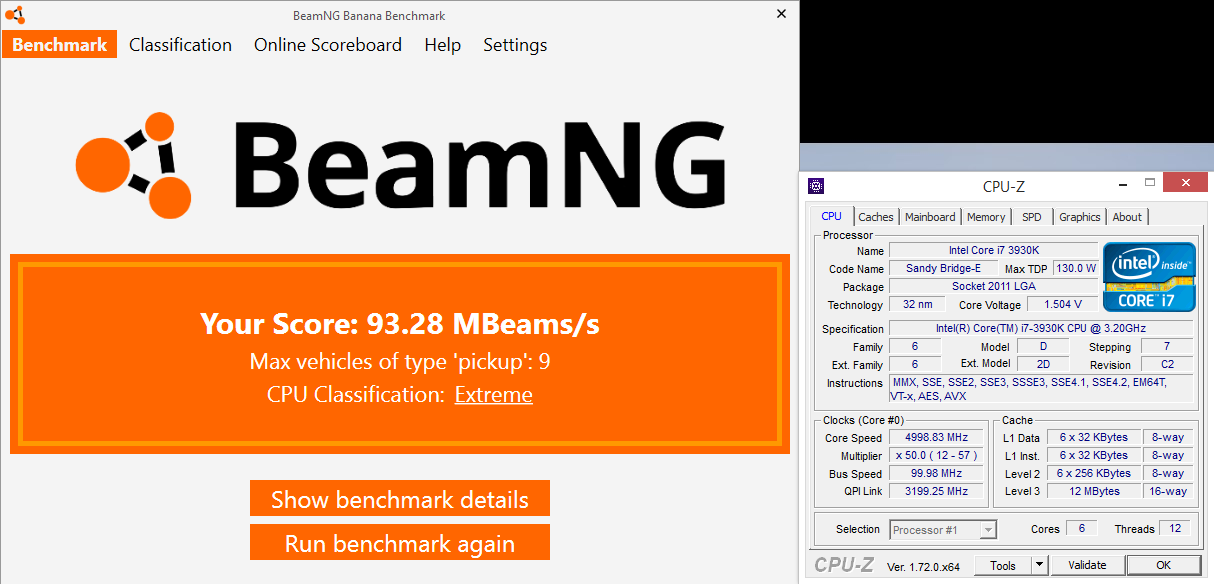Switch to the Memory tab in CPU-Z
This screenshot has width=1214, height=584.
[x=986, y=217]
